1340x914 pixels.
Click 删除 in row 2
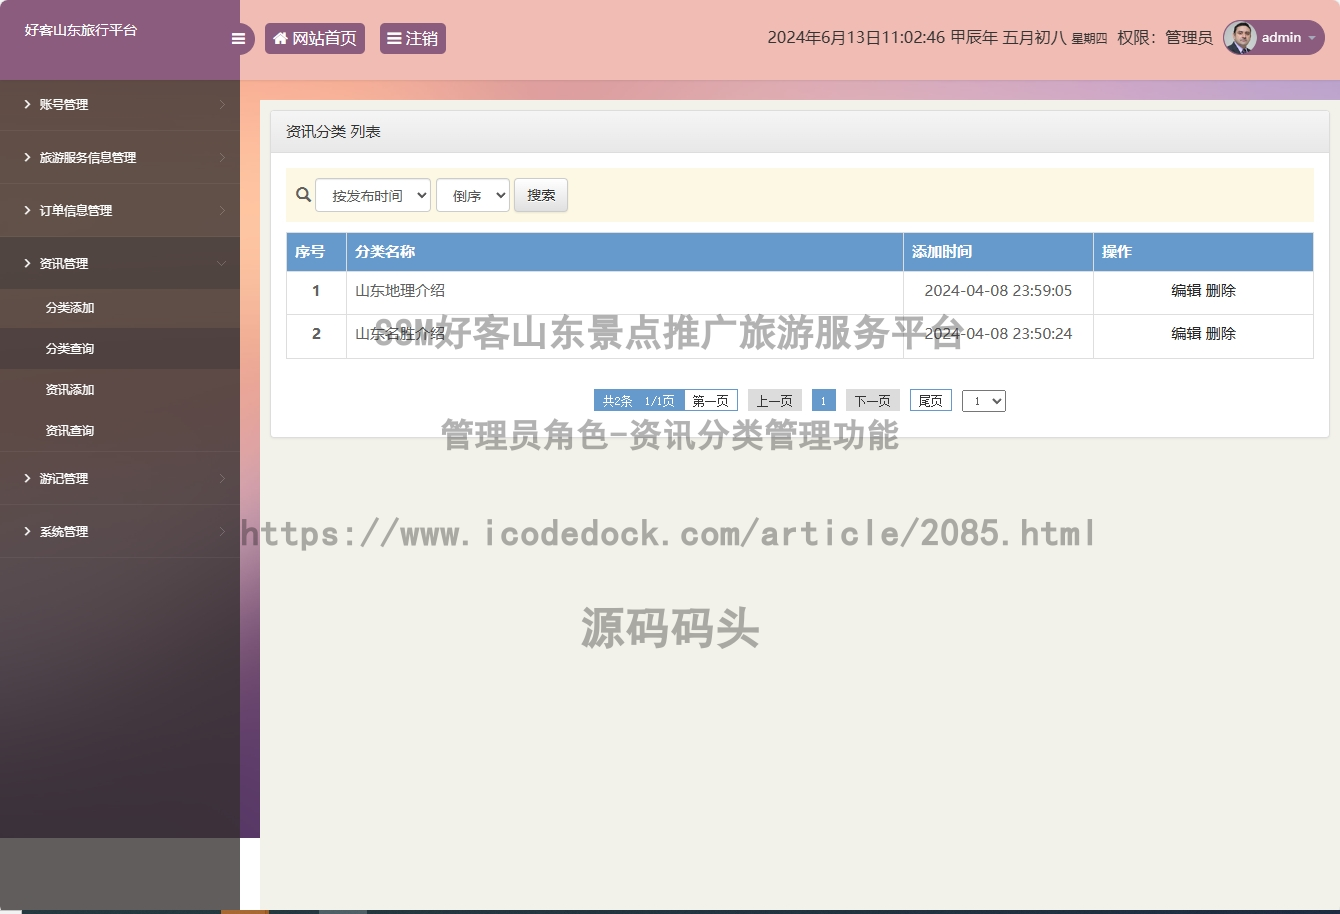tap(1221, 334)
